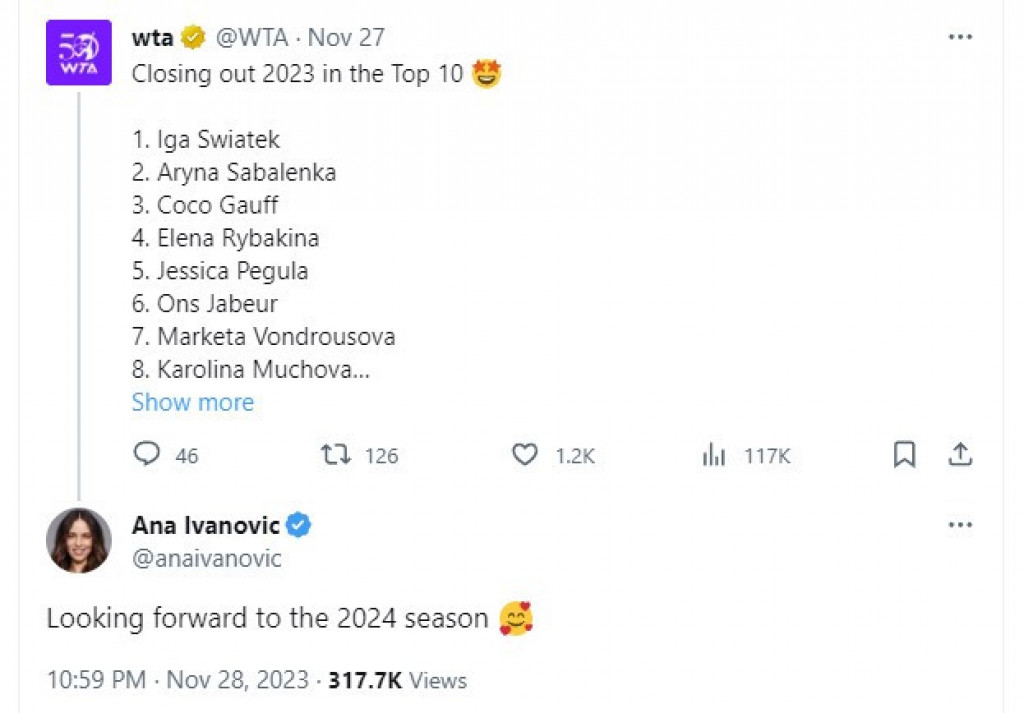Open the @anaivanovic handle link
1024x713 pixels.
(x=207, y=558)
